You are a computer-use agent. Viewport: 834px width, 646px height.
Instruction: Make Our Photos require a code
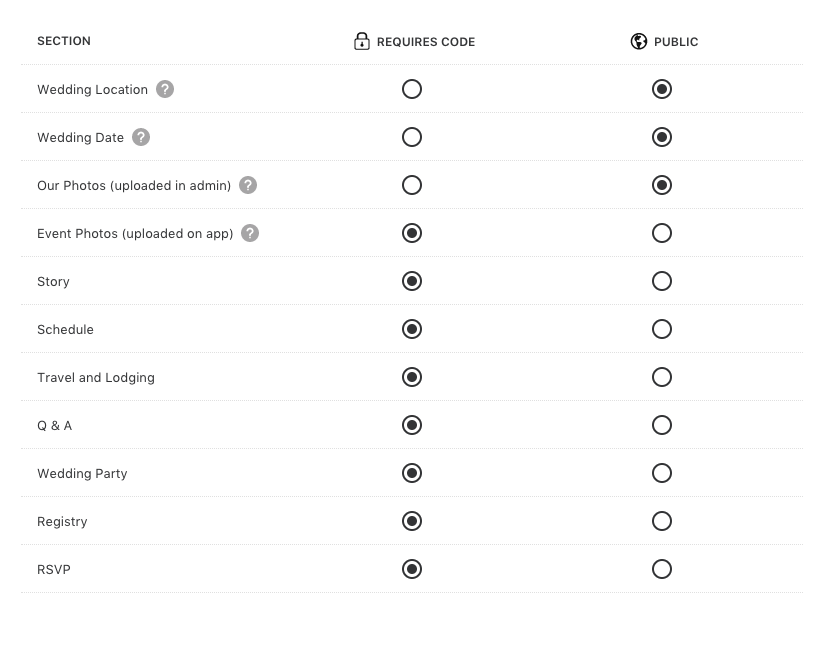click(412, 185)
